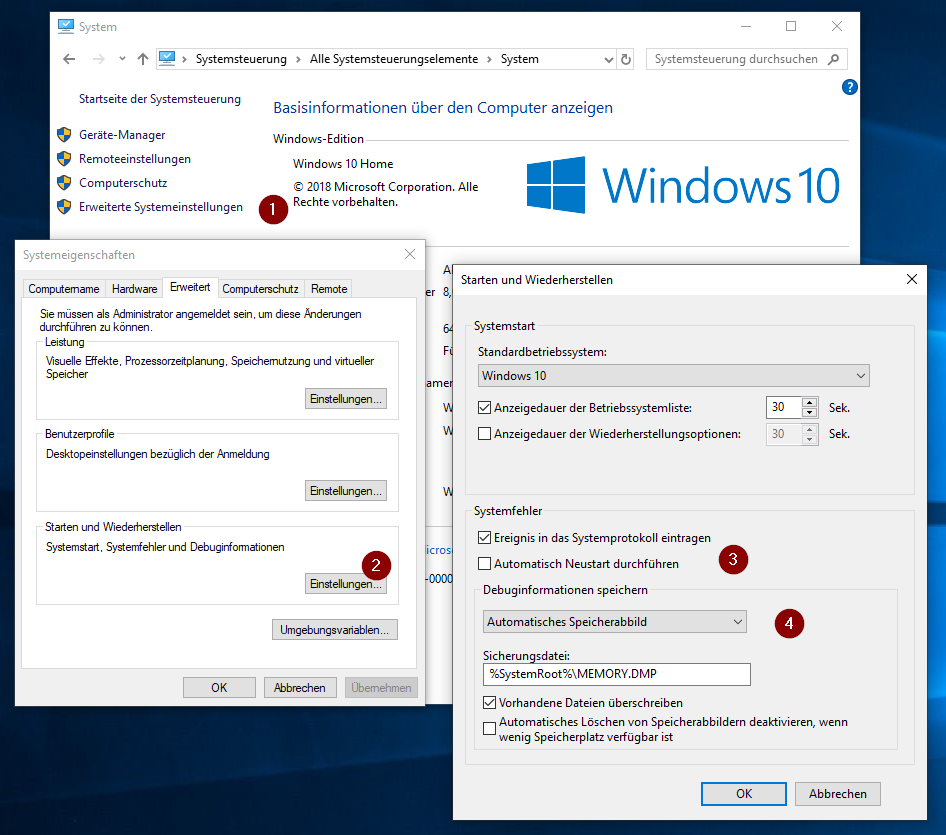Uncheck Ereignis in das Systemprotokoll eintragen
The image size is (946, 835).
click(484, 538)
